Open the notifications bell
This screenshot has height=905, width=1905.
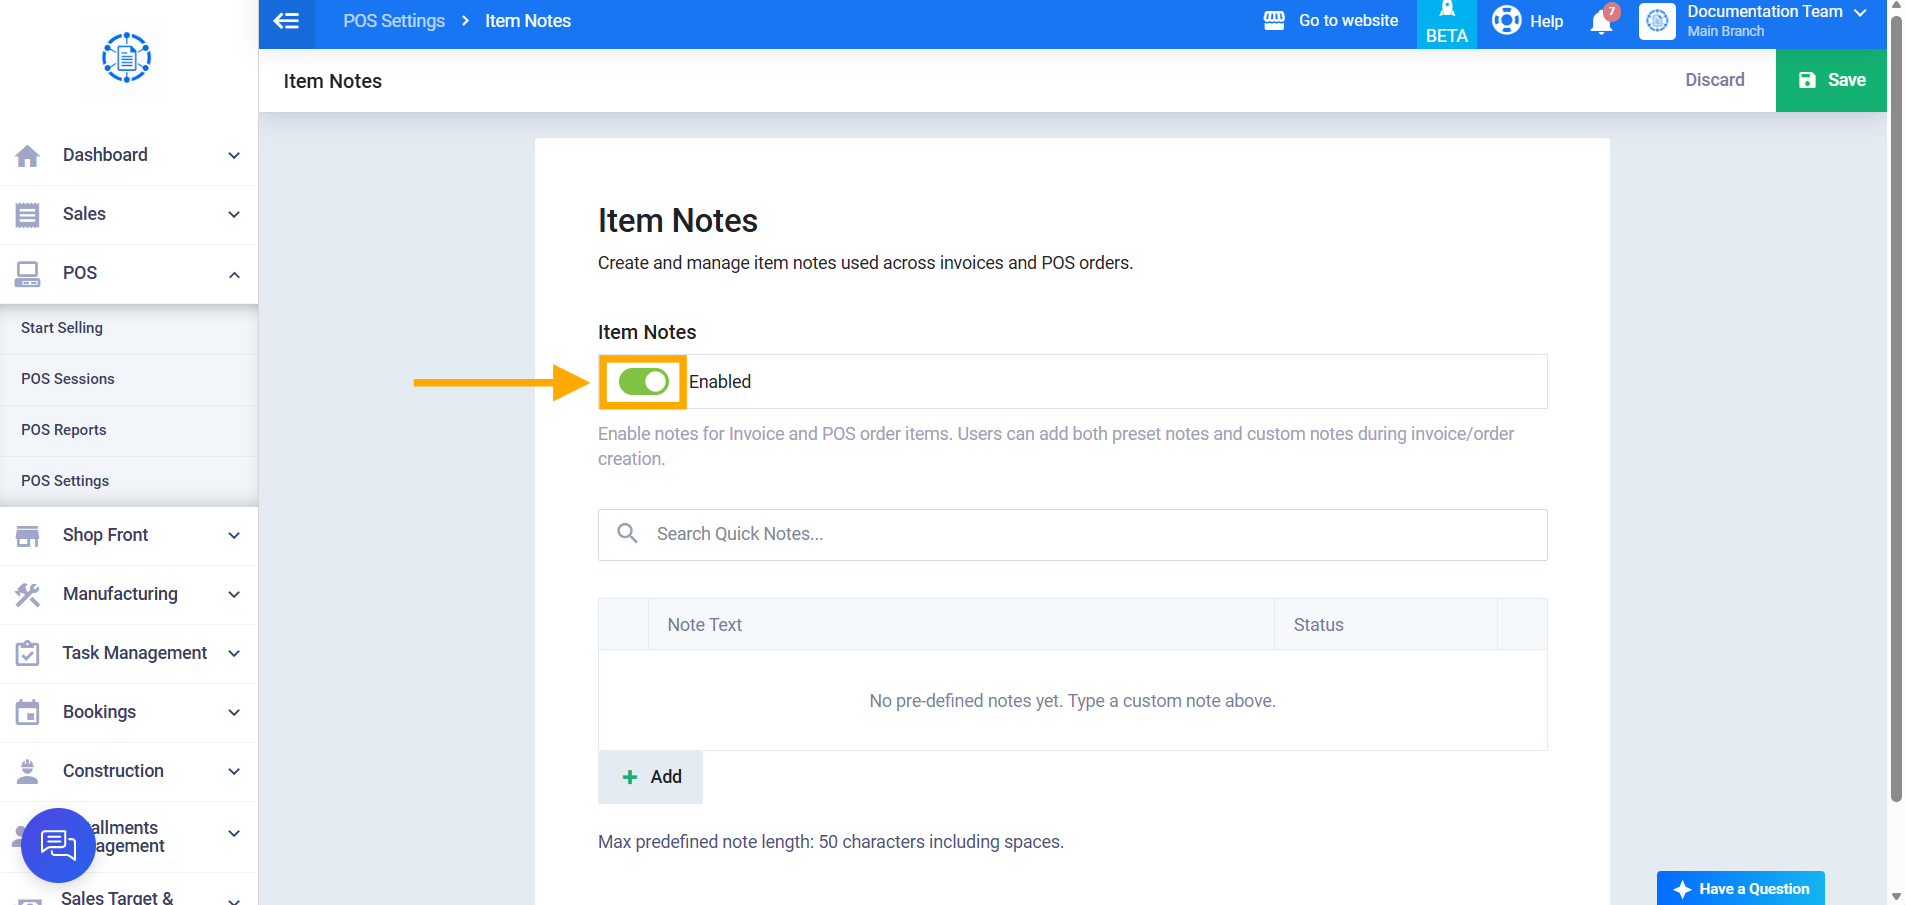click(1602, 21)
